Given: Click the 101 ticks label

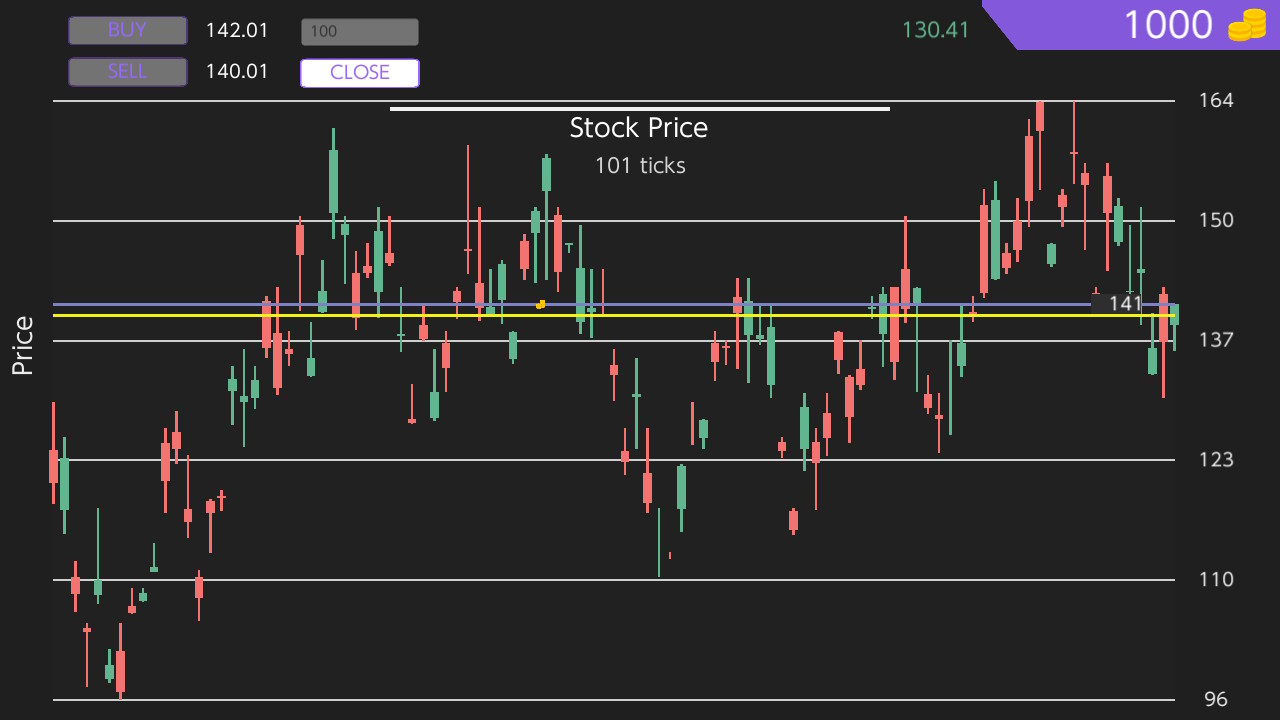Looking at the screenshot, I should point(639,166).
